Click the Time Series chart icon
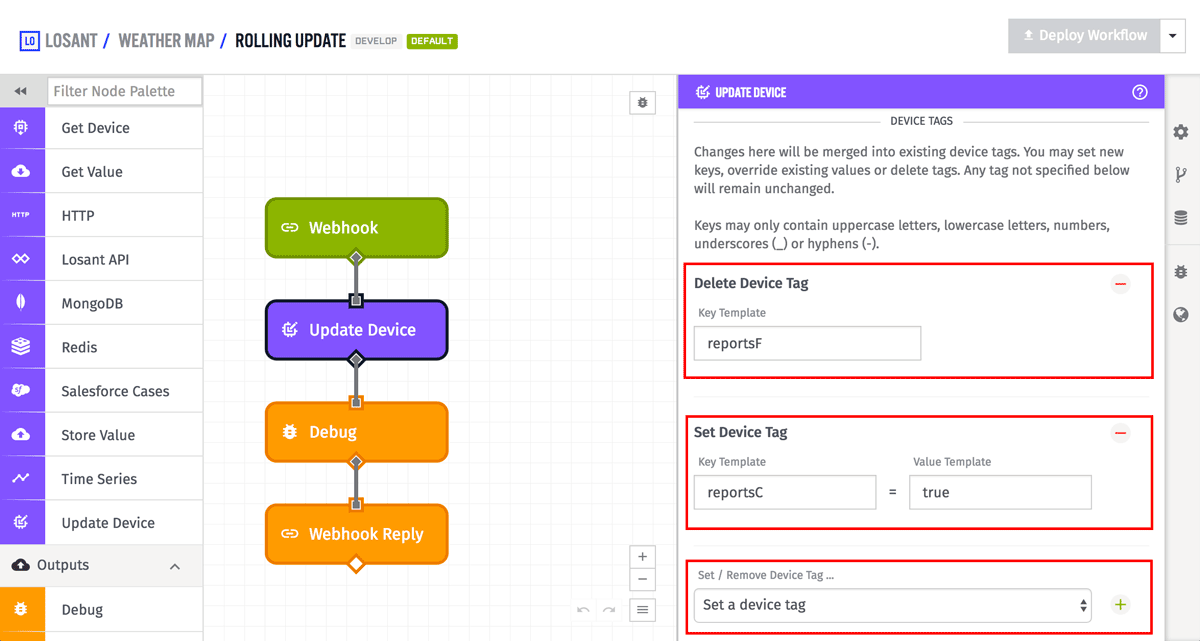Screen dimensions: 1200x641 tap(21, 479)
